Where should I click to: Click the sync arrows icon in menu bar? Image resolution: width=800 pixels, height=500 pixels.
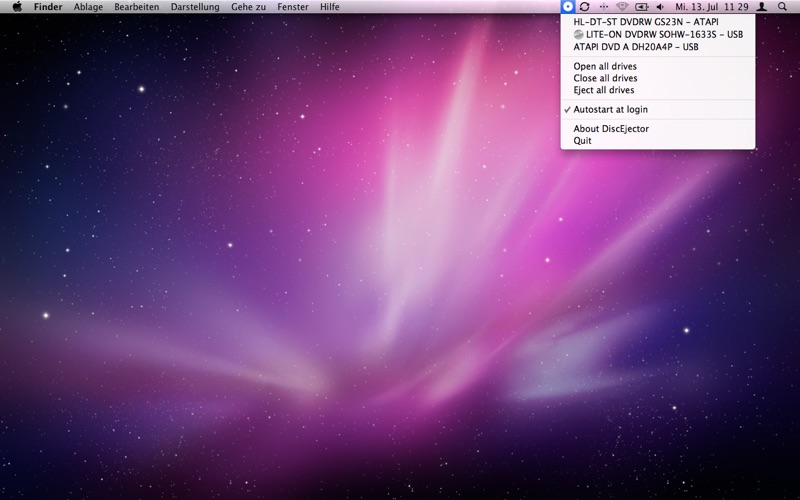tap(585, 7)
